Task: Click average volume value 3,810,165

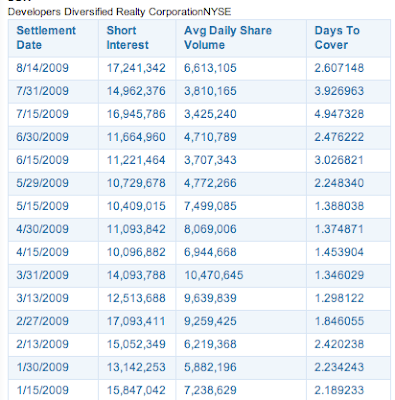Action: pyautogui.click(x=210, y=91)
